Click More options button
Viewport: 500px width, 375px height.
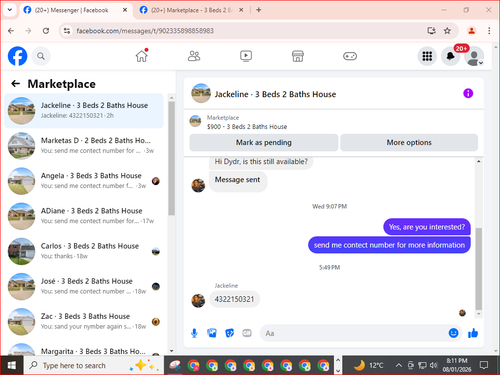[409, 142]
